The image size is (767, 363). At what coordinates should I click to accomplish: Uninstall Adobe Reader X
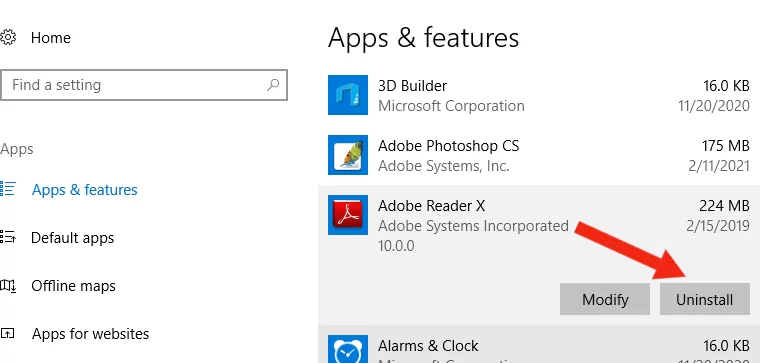[704, 299]
